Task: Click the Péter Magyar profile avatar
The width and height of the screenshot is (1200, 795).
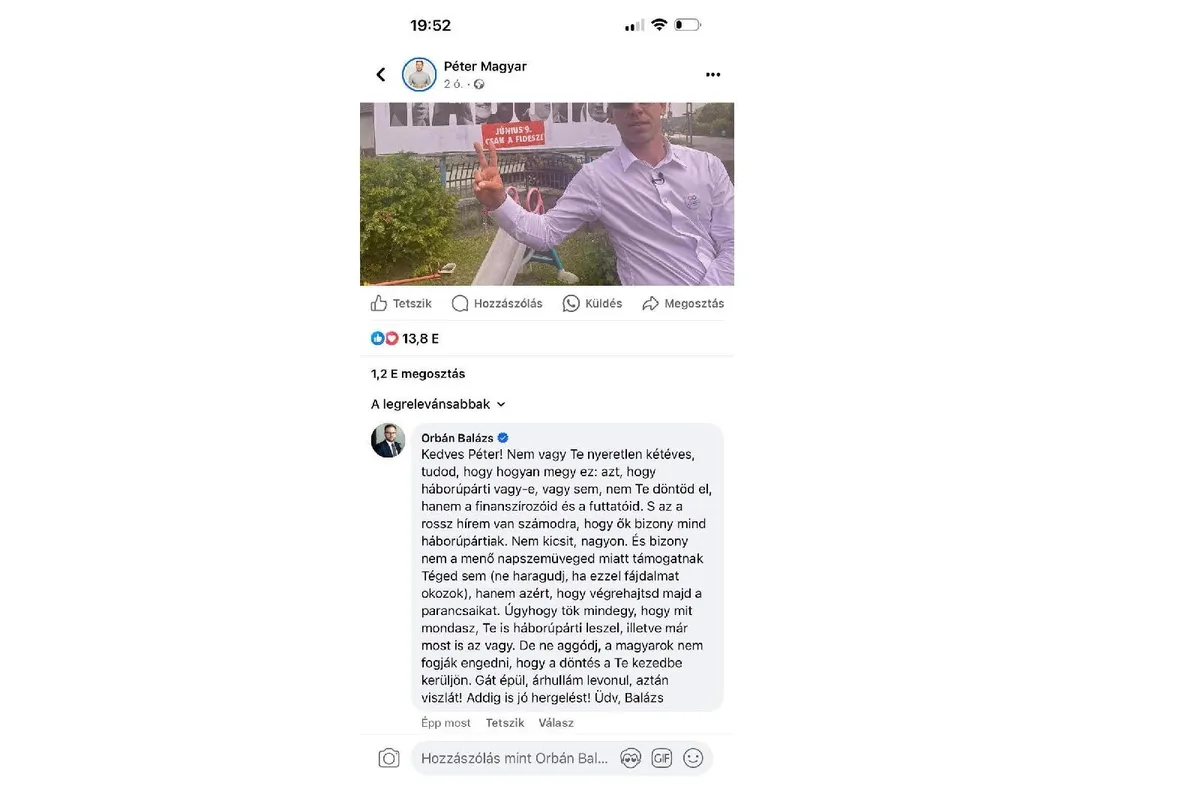Action: click(x=419, y=75)
